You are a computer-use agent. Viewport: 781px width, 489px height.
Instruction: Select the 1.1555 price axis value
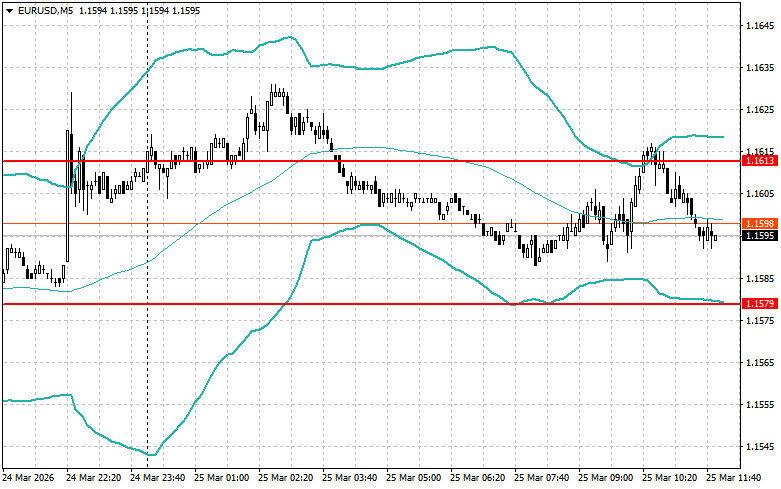click(x=760, y=404)
